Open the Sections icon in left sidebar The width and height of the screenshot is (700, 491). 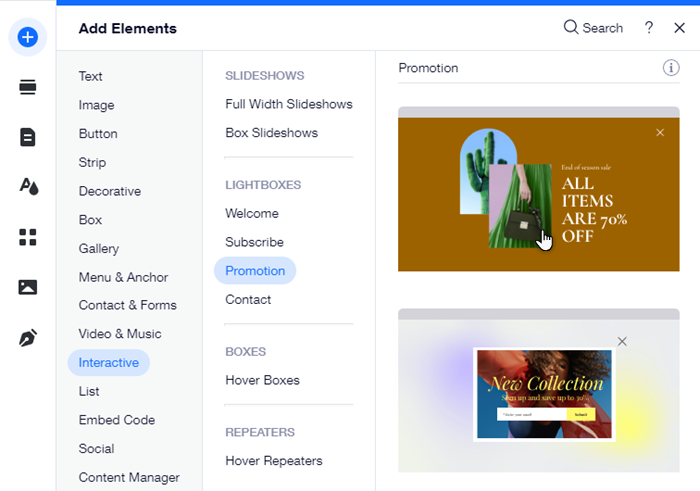(x=27, y=88)
